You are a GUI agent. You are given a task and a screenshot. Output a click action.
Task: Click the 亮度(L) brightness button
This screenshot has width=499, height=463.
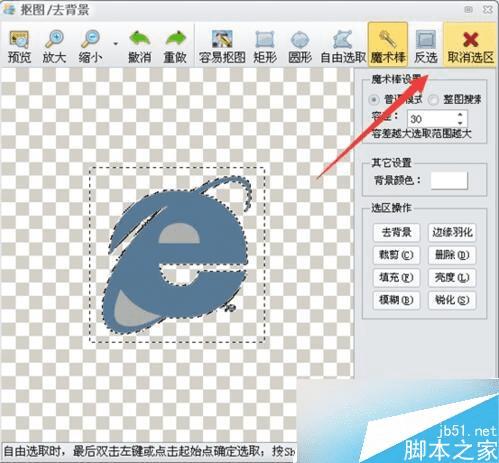tap(452, 277)
